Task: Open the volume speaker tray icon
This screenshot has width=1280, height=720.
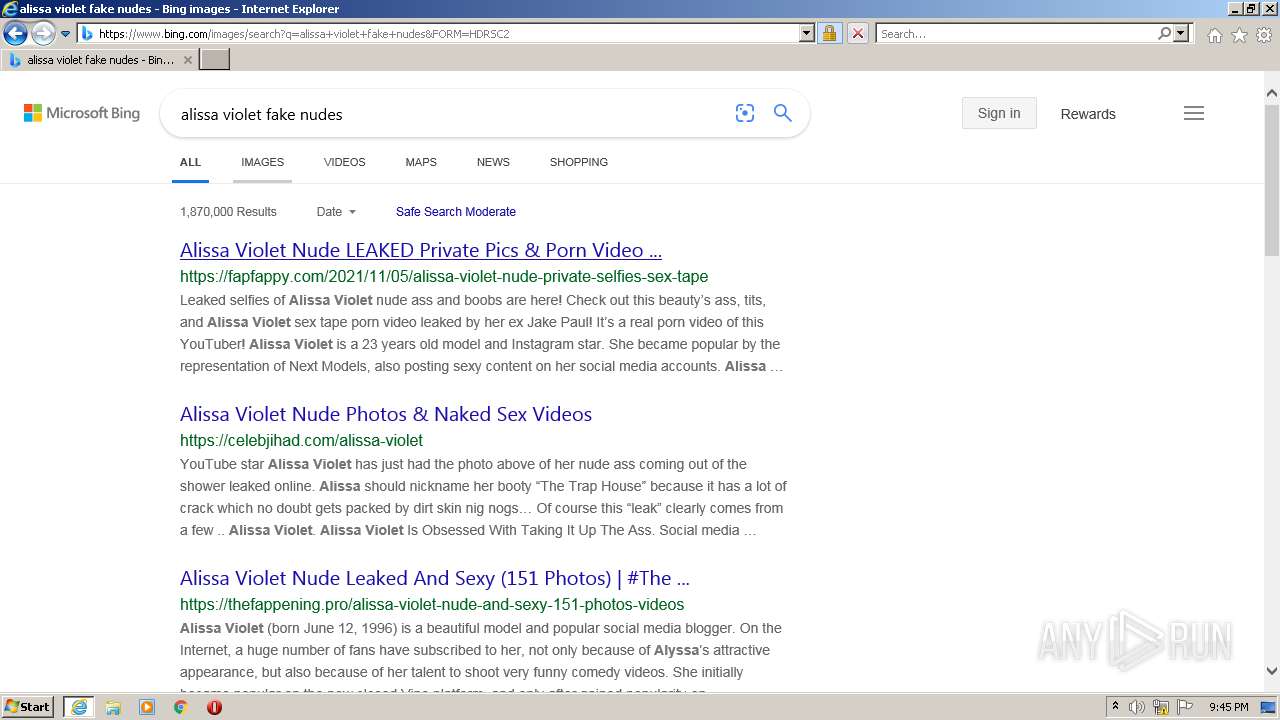Action: 1137,707
